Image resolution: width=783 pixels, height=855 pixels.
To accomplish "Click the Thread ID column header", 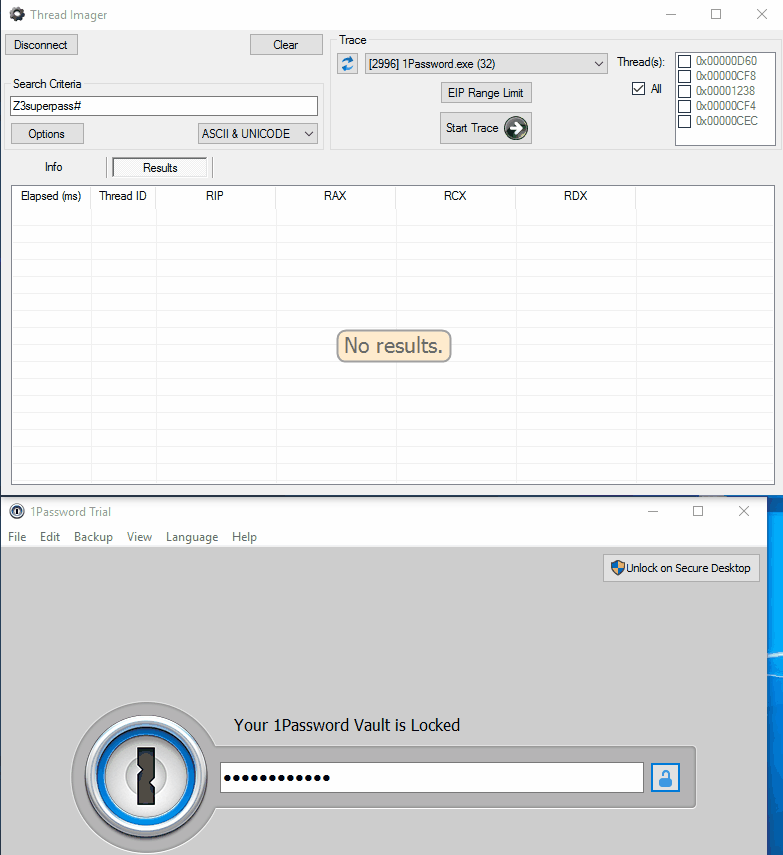I will [x=123, y=196].
